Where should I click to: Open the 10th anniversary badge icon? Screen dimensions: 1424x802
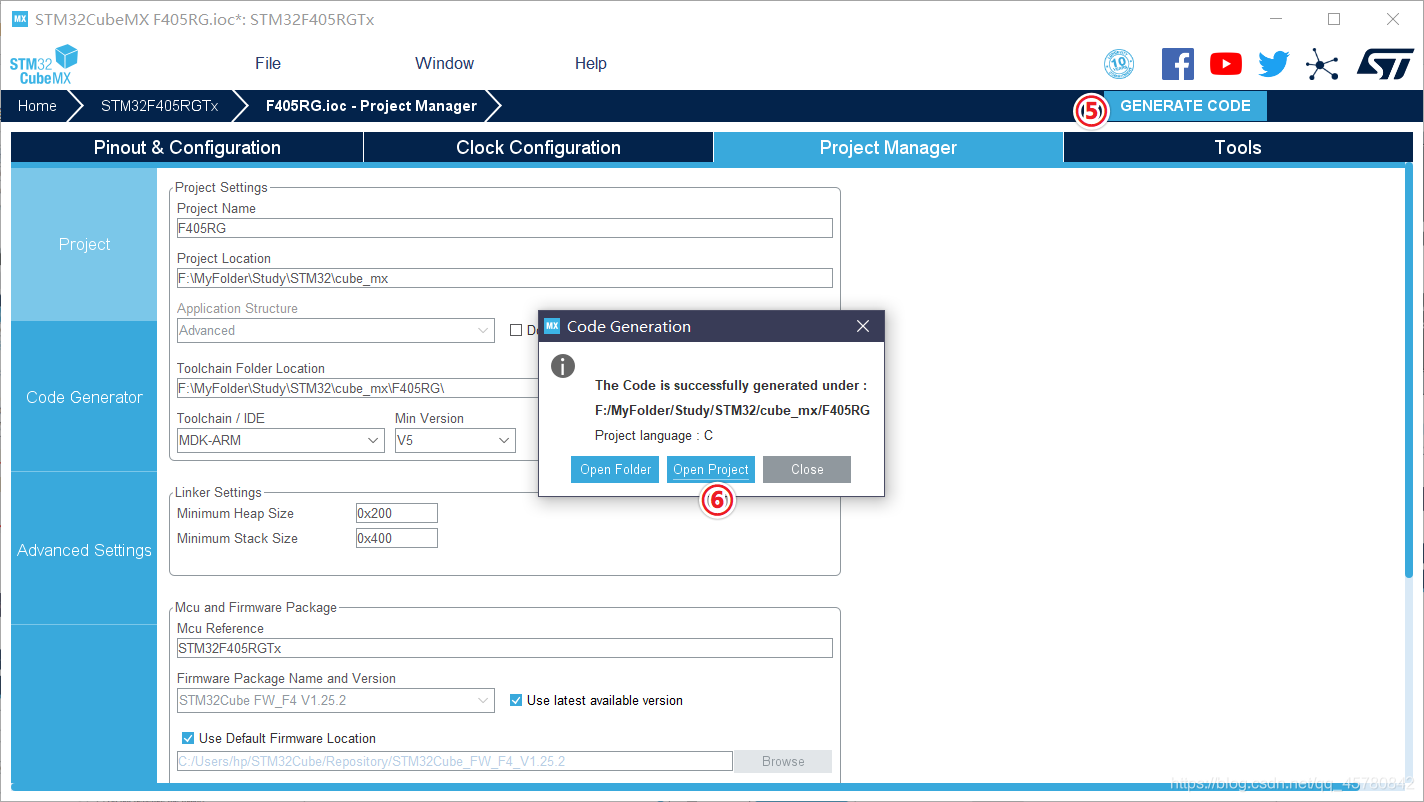(1119, 64)
